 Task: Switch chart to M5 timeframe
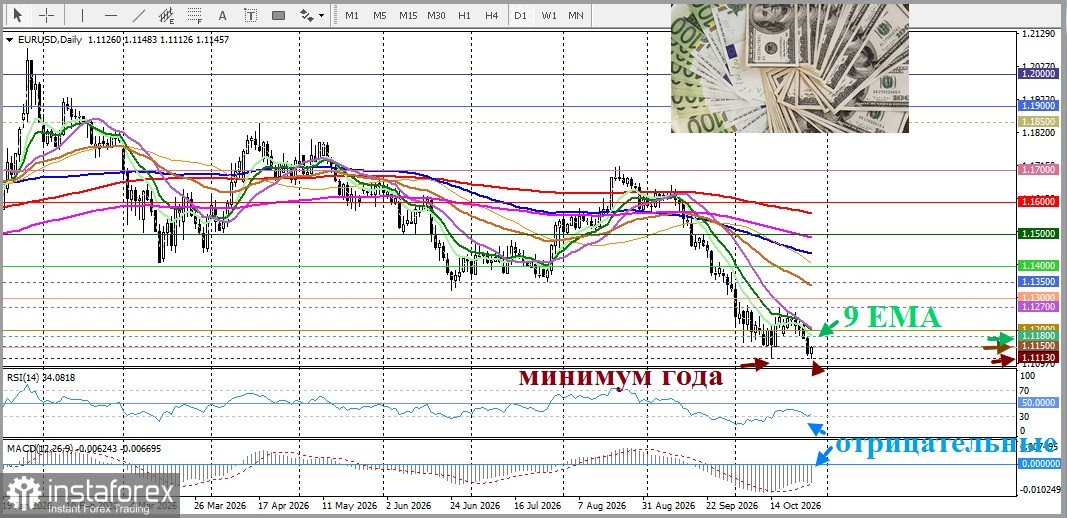[380, 15]
